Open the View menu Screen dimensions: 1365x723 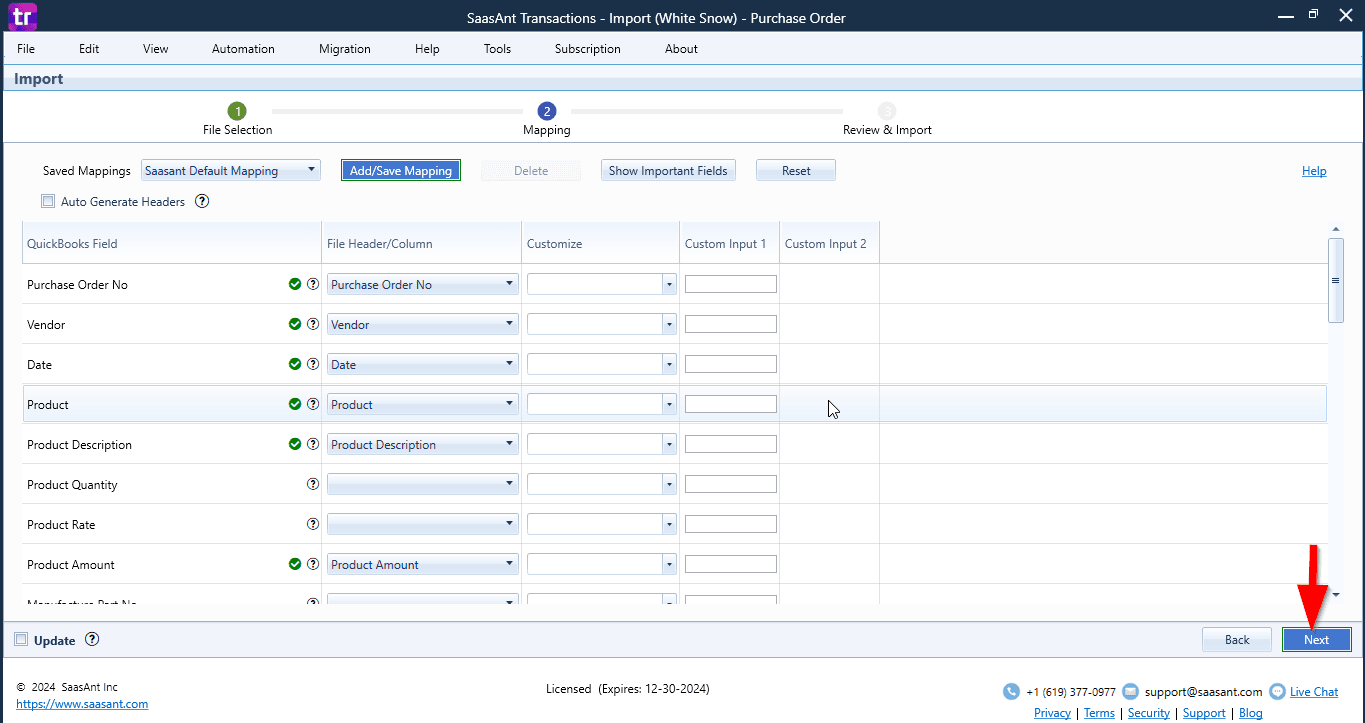tap(156, 49)
